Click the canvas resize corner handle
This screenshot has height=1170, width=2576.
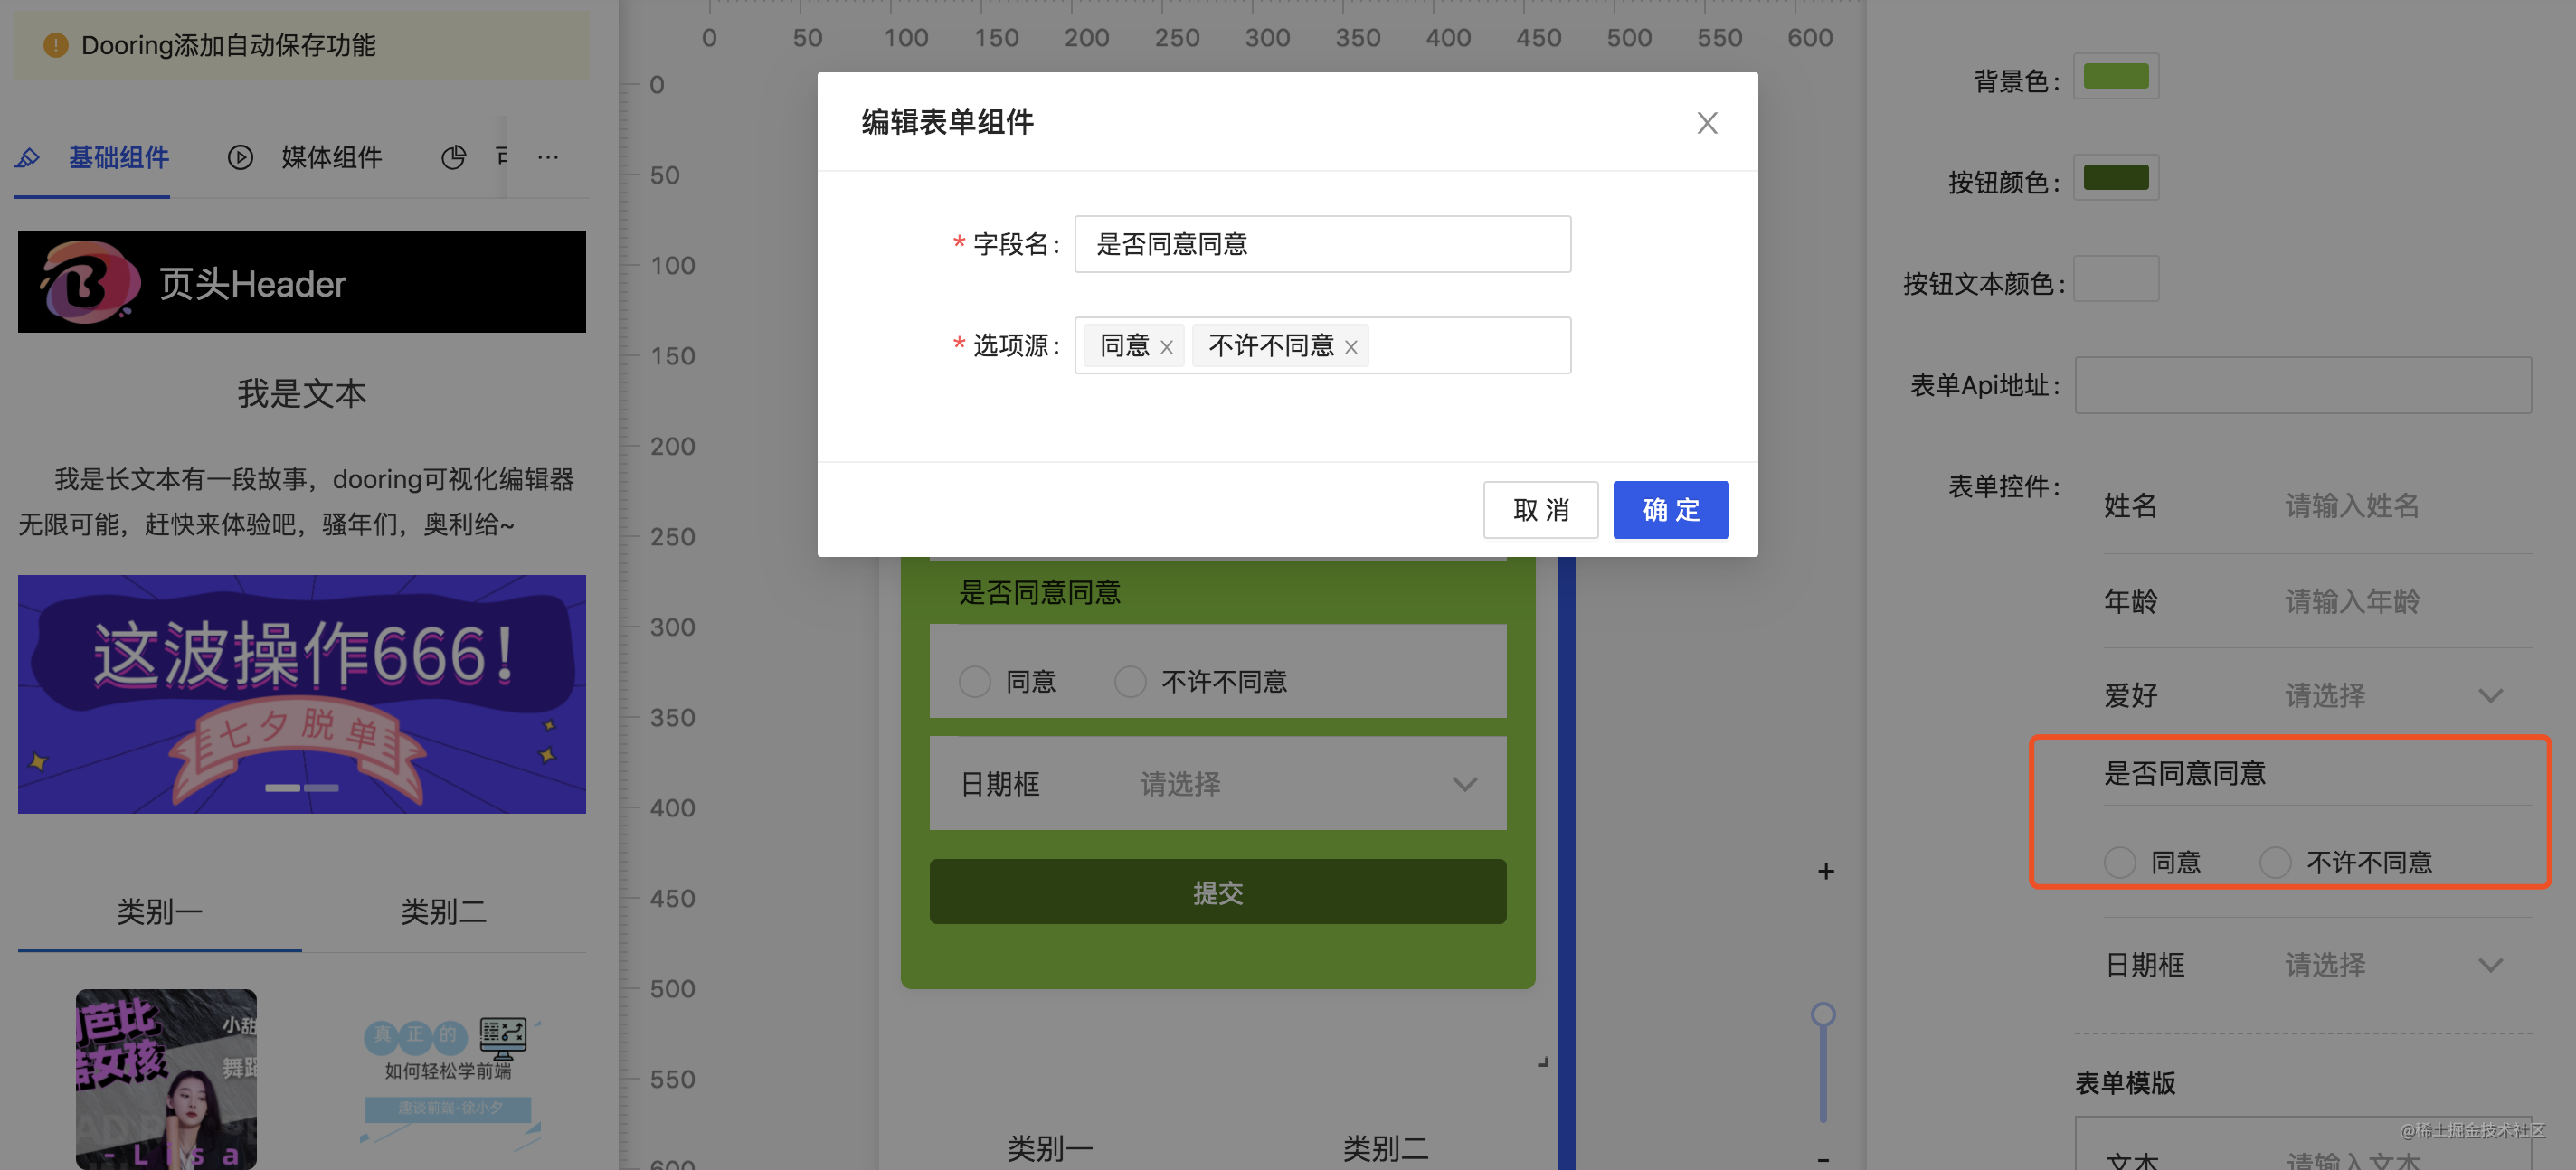1543,1061
